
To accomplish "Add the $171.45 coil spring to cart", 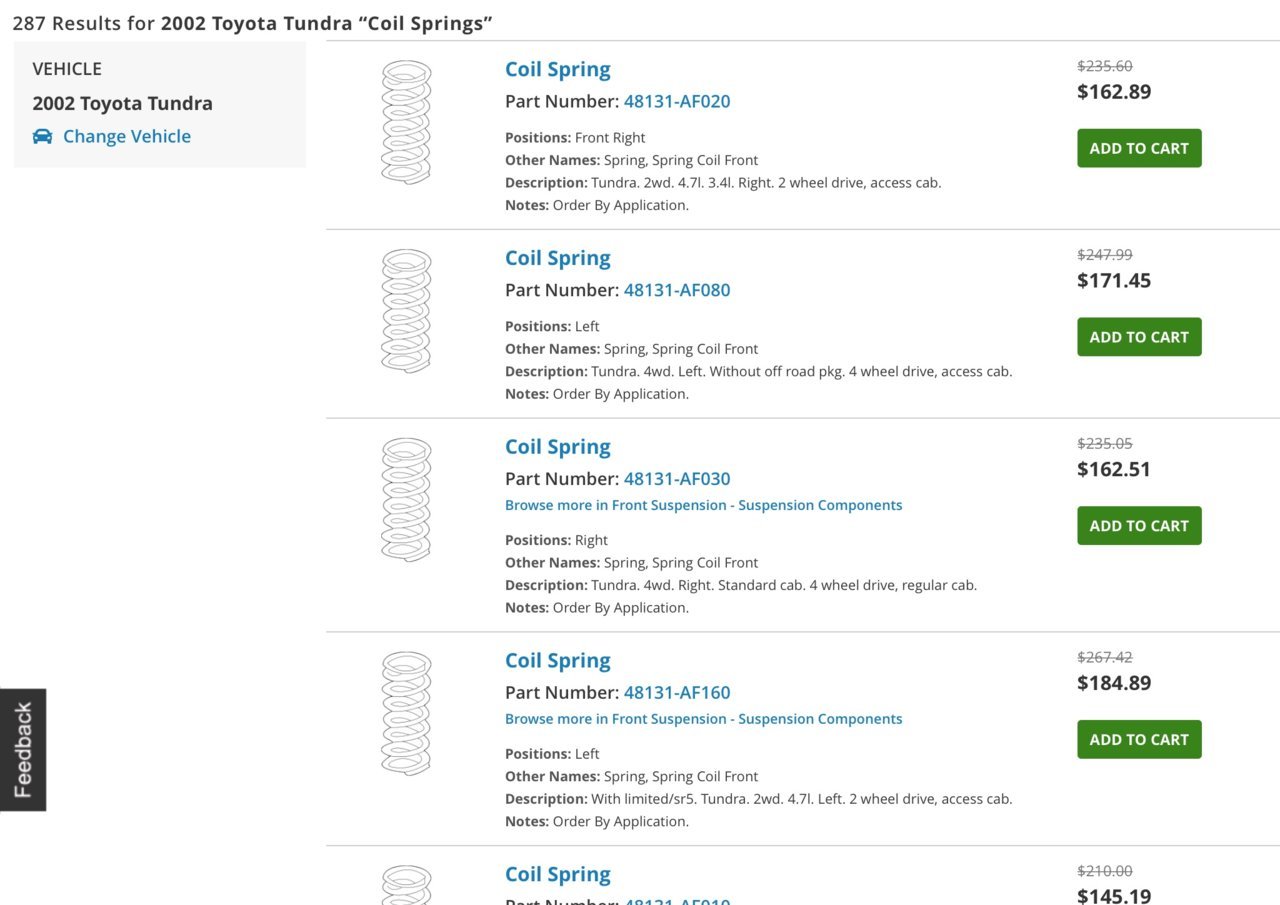I will [x=1139, y=337].
